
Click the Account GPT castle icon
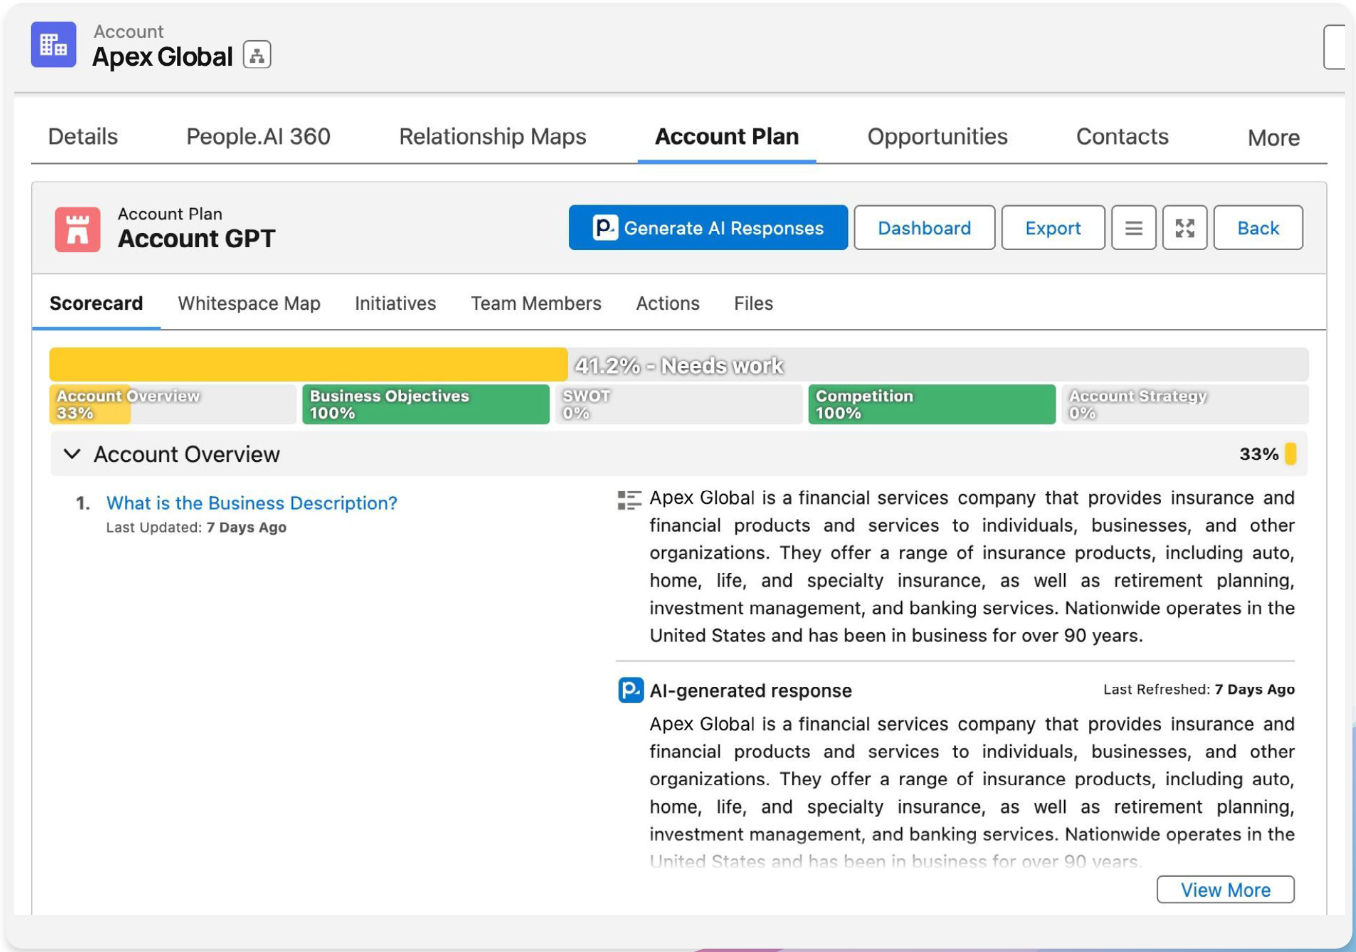[78, 229]
